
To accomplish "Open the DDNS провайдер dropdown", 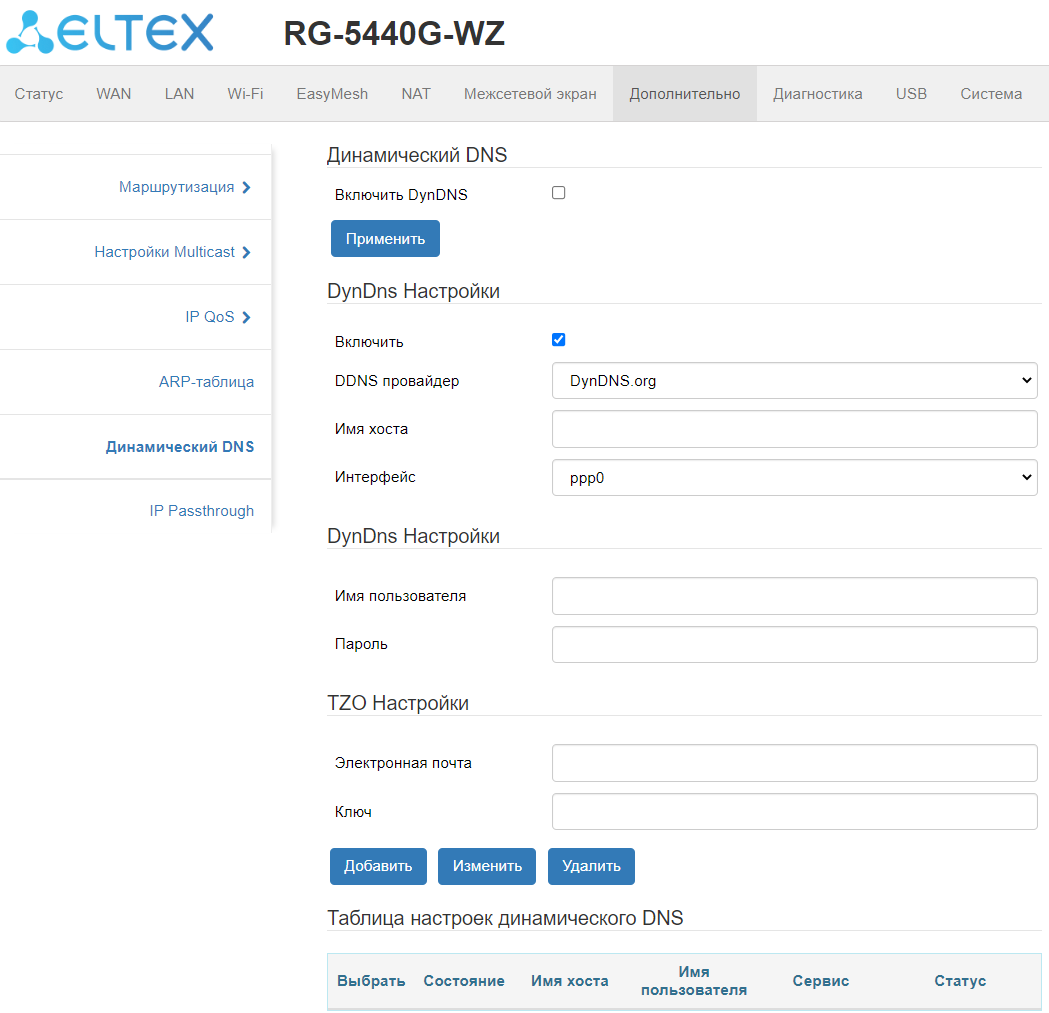I will coord(794,381).
